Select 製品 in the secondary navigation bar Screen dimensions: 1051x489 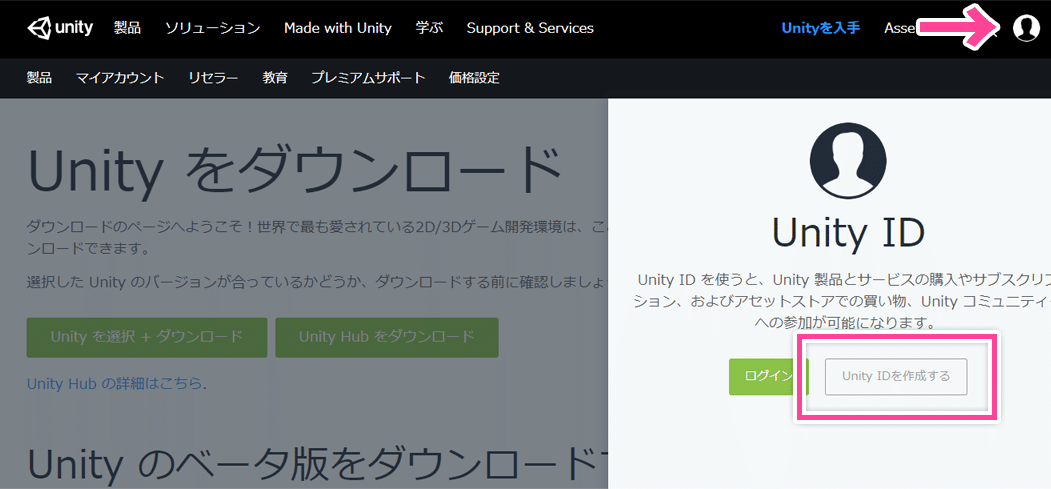coord(39,78)
